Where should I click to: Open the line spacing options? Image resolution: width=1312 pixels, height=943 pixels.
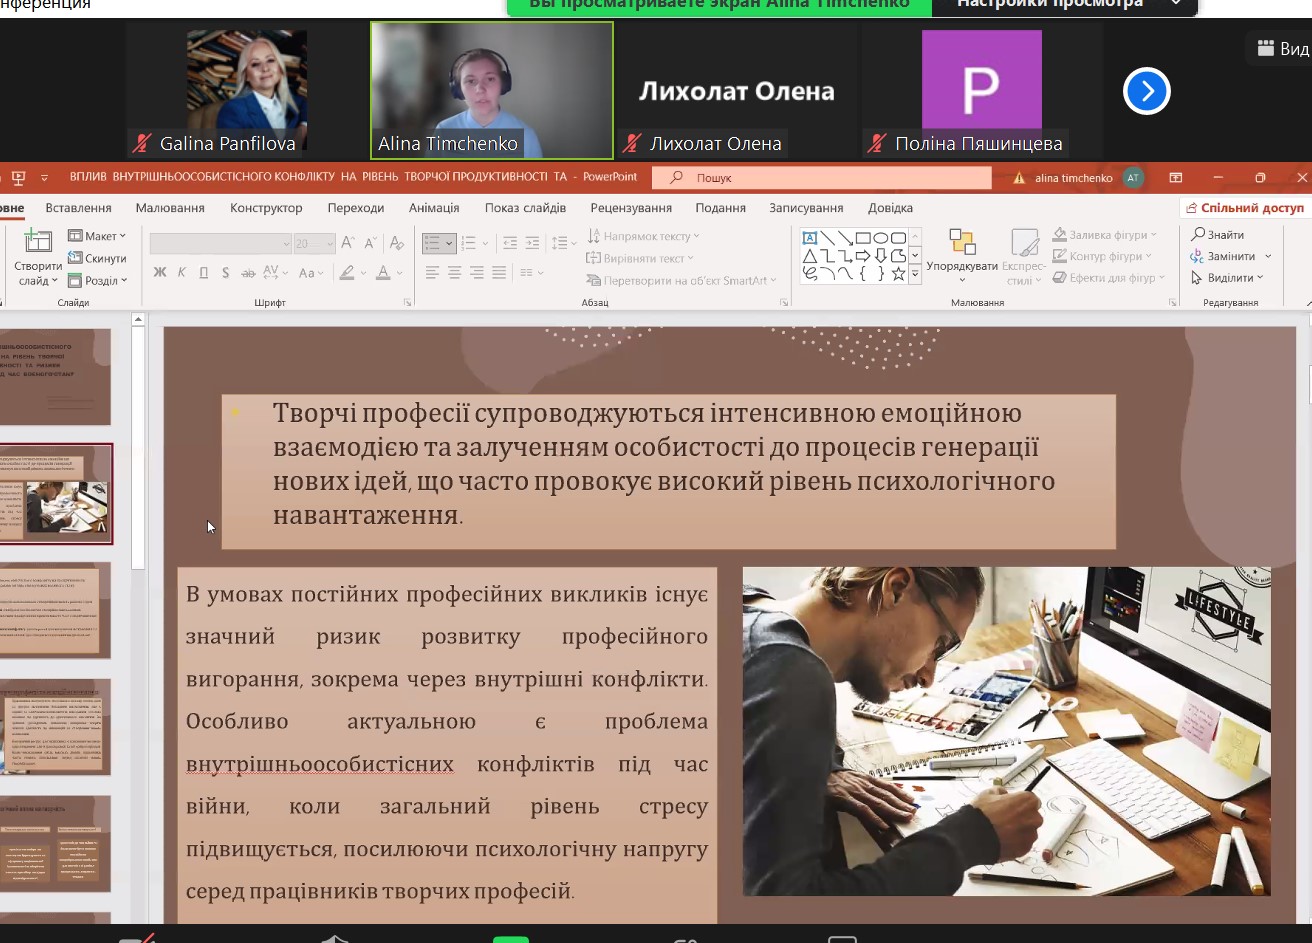(562, 243)
